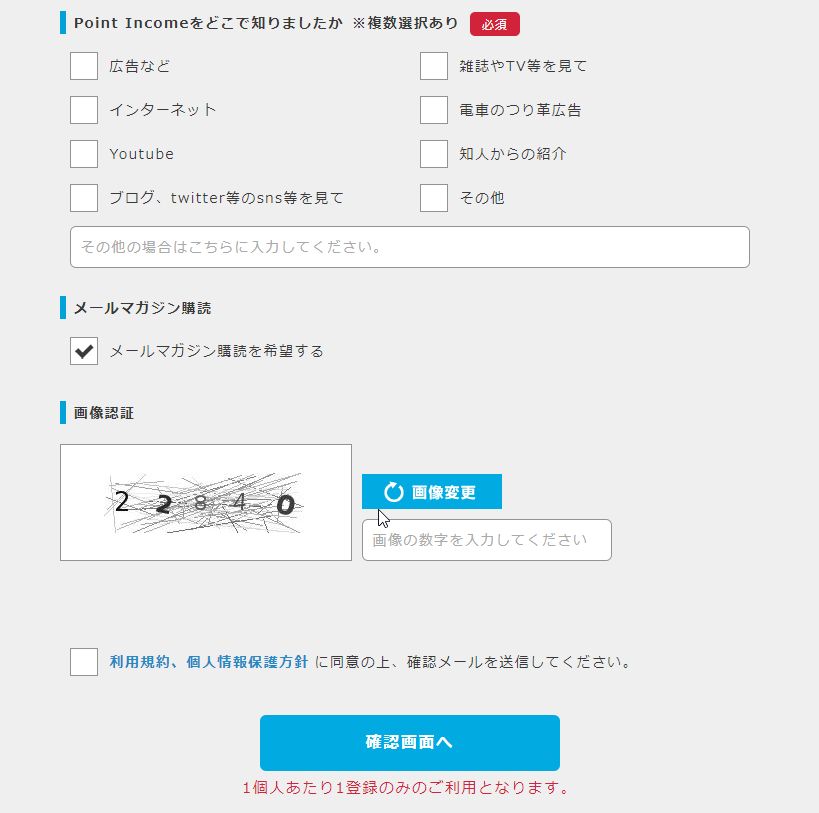Image resolution: width=819 pixels, height=813 pixels.
Task: Click the 確認画面へ button
Action: [x=410, y=743]
